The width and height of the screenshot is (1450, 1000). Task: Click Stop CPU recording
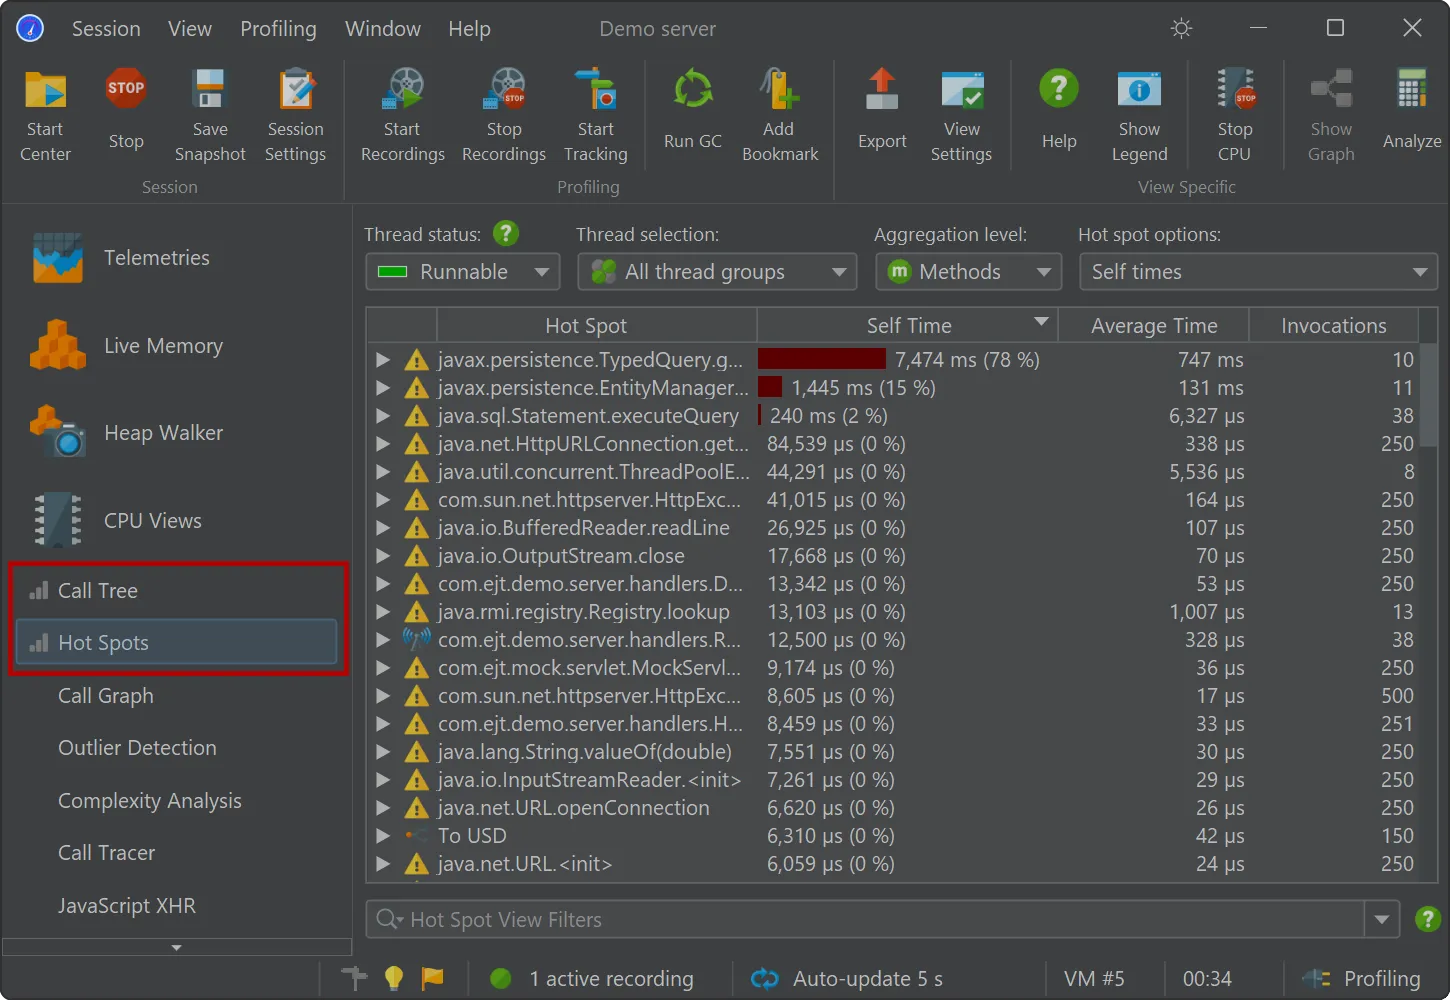pyautogui.click(x=1235, y=115)
